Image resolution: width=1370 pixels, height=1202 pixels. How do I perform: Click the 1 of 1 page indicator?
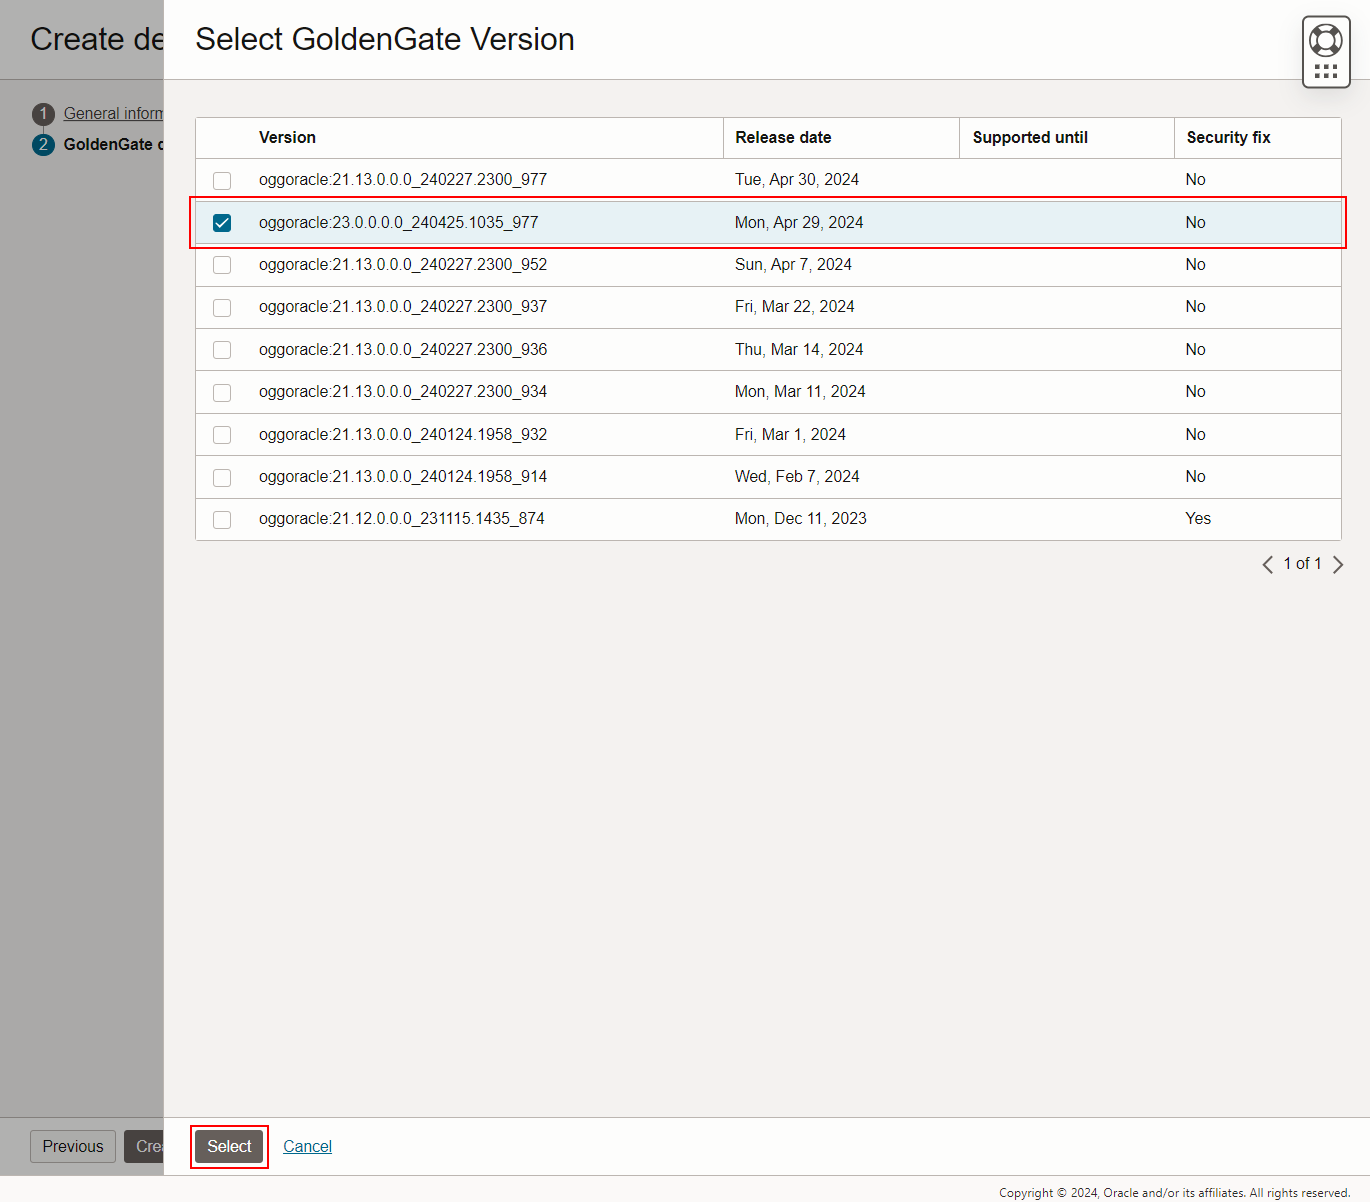pyautogui.click(x=1302, y=564)
